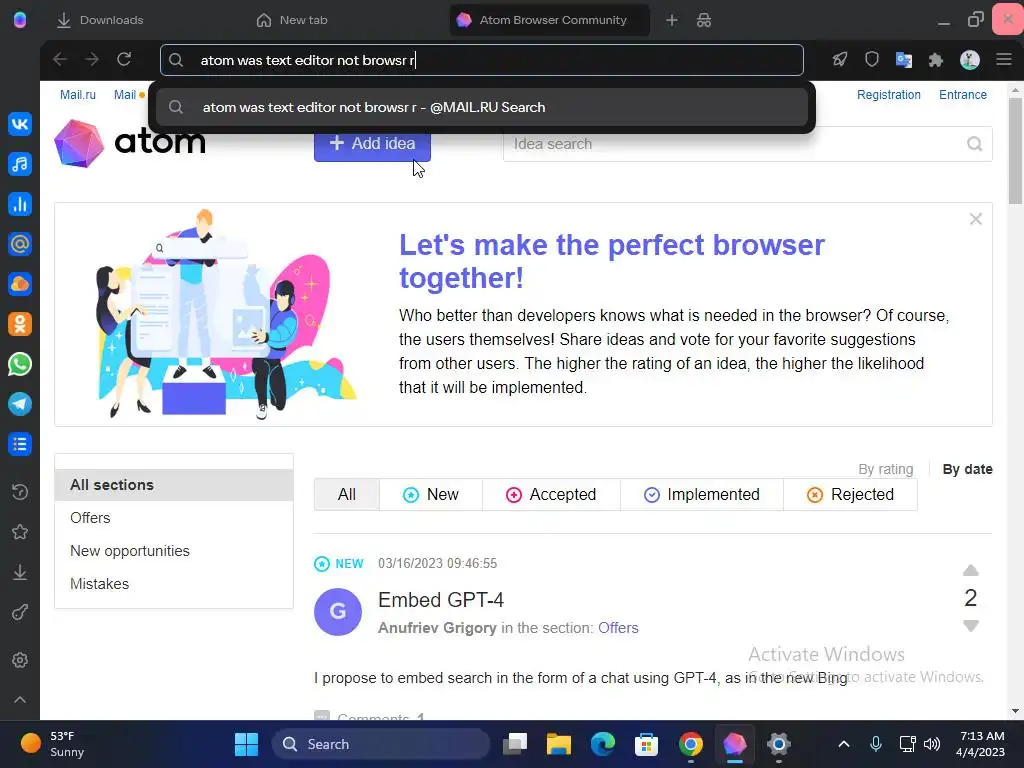Reload the current page
Viewport: 1024px width, 768px height.
pos(124,59)
